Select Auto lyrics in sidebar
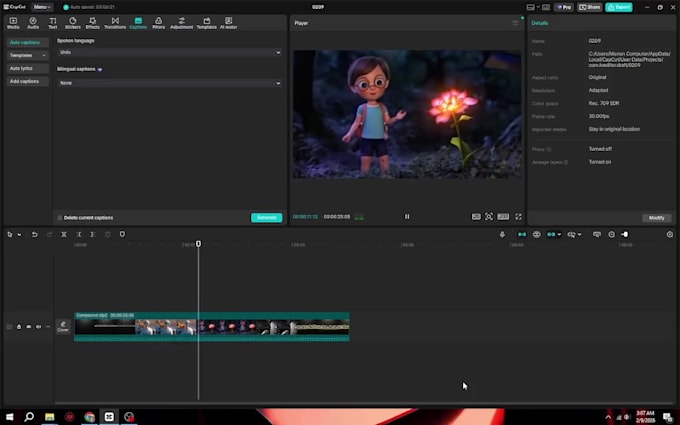Viewport: 680px width, 425px height. click(x=27, y=69)
